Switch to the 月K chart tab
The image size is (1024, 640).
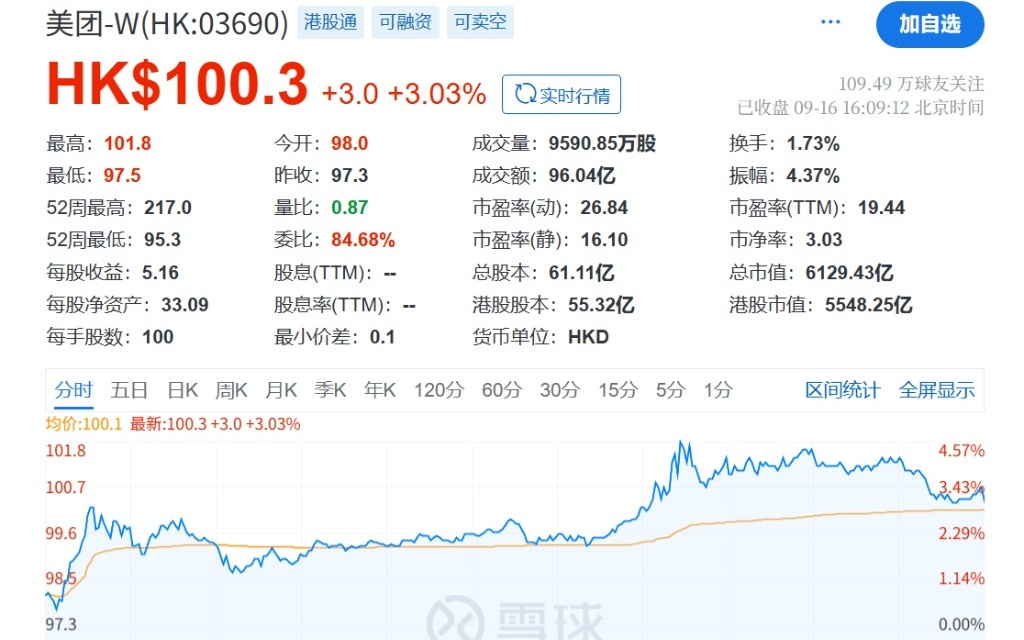281,390
